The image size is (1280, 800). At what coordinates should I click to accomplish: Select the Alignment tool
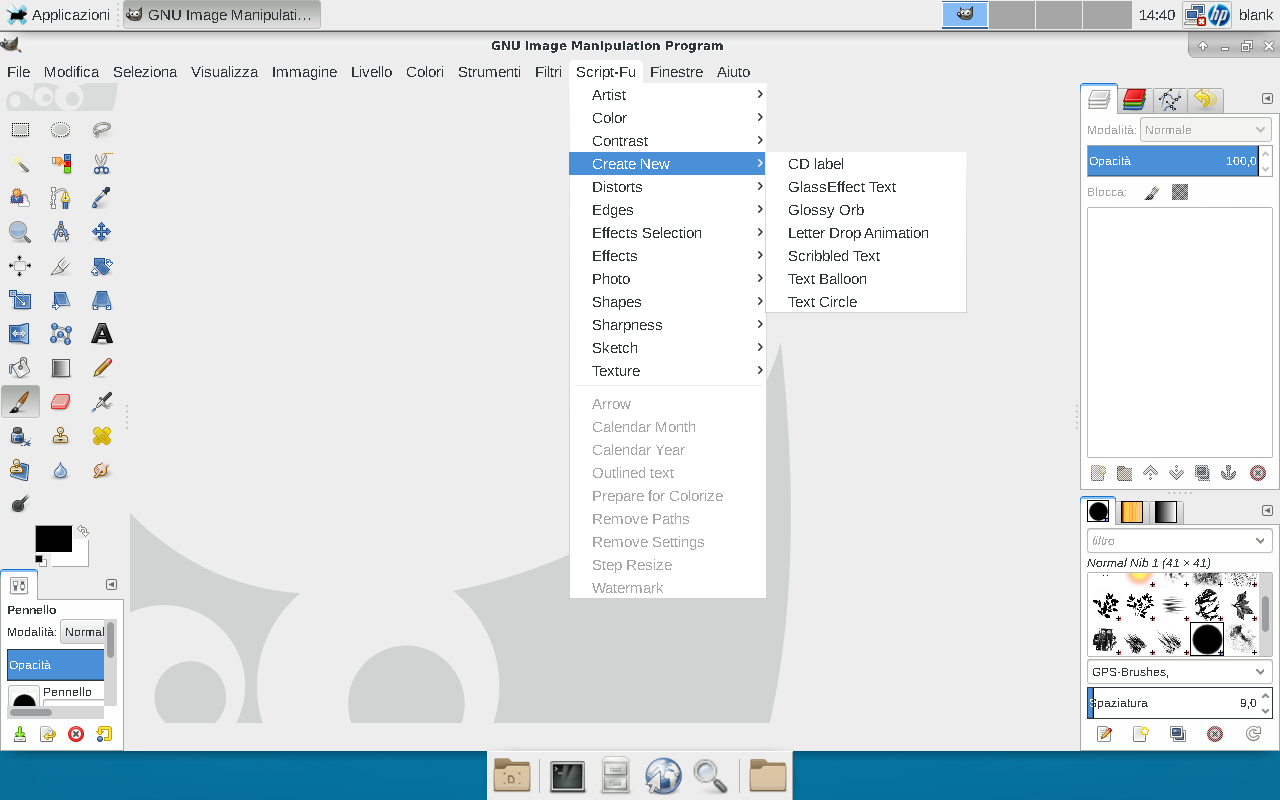click(x=20, y=266)
